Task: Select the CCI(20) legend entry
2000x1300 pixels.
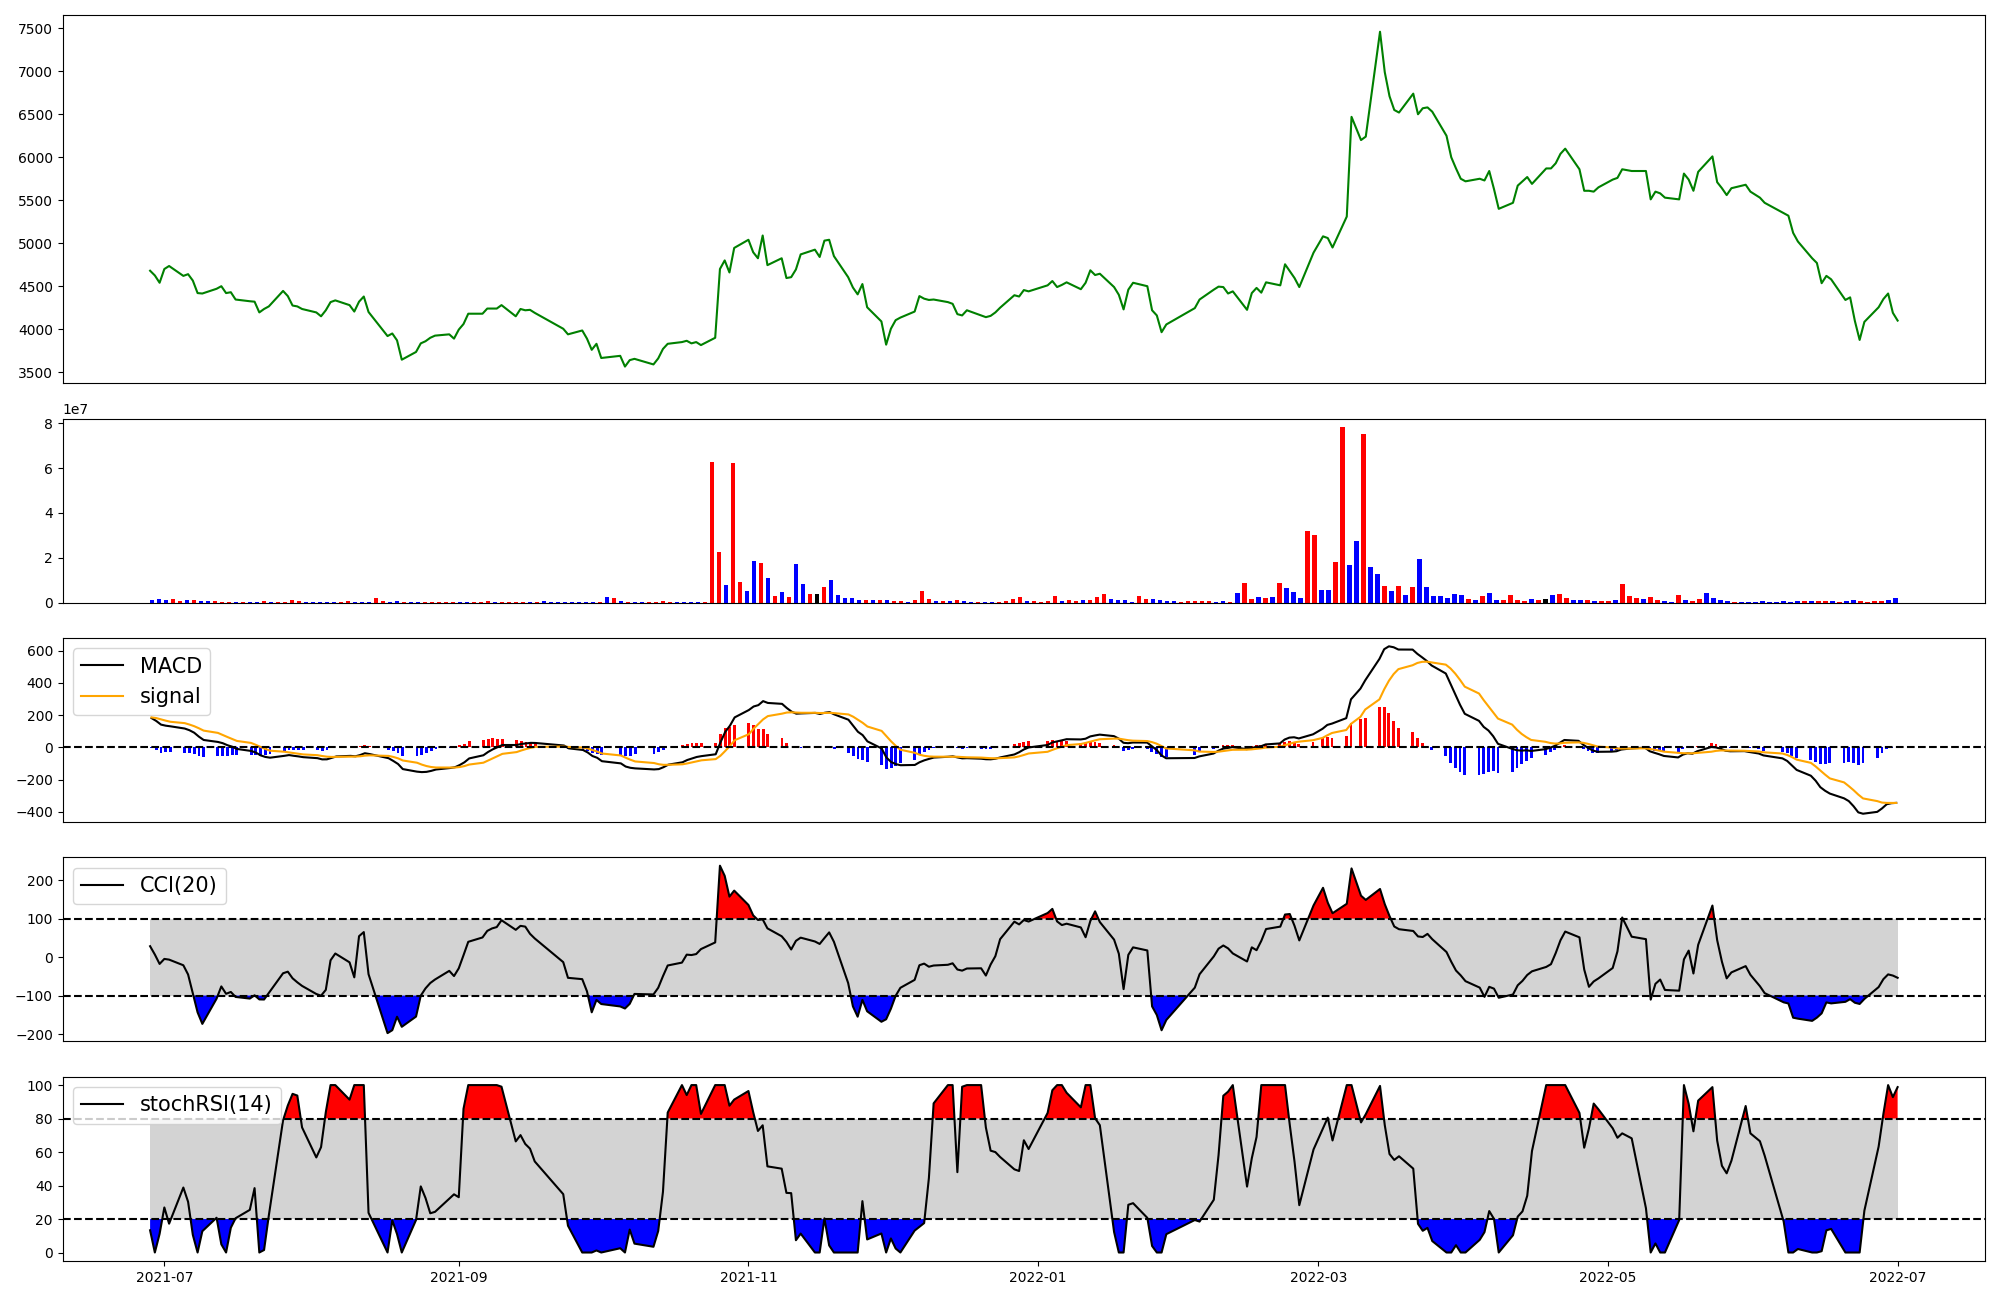Action: [178, 886]
